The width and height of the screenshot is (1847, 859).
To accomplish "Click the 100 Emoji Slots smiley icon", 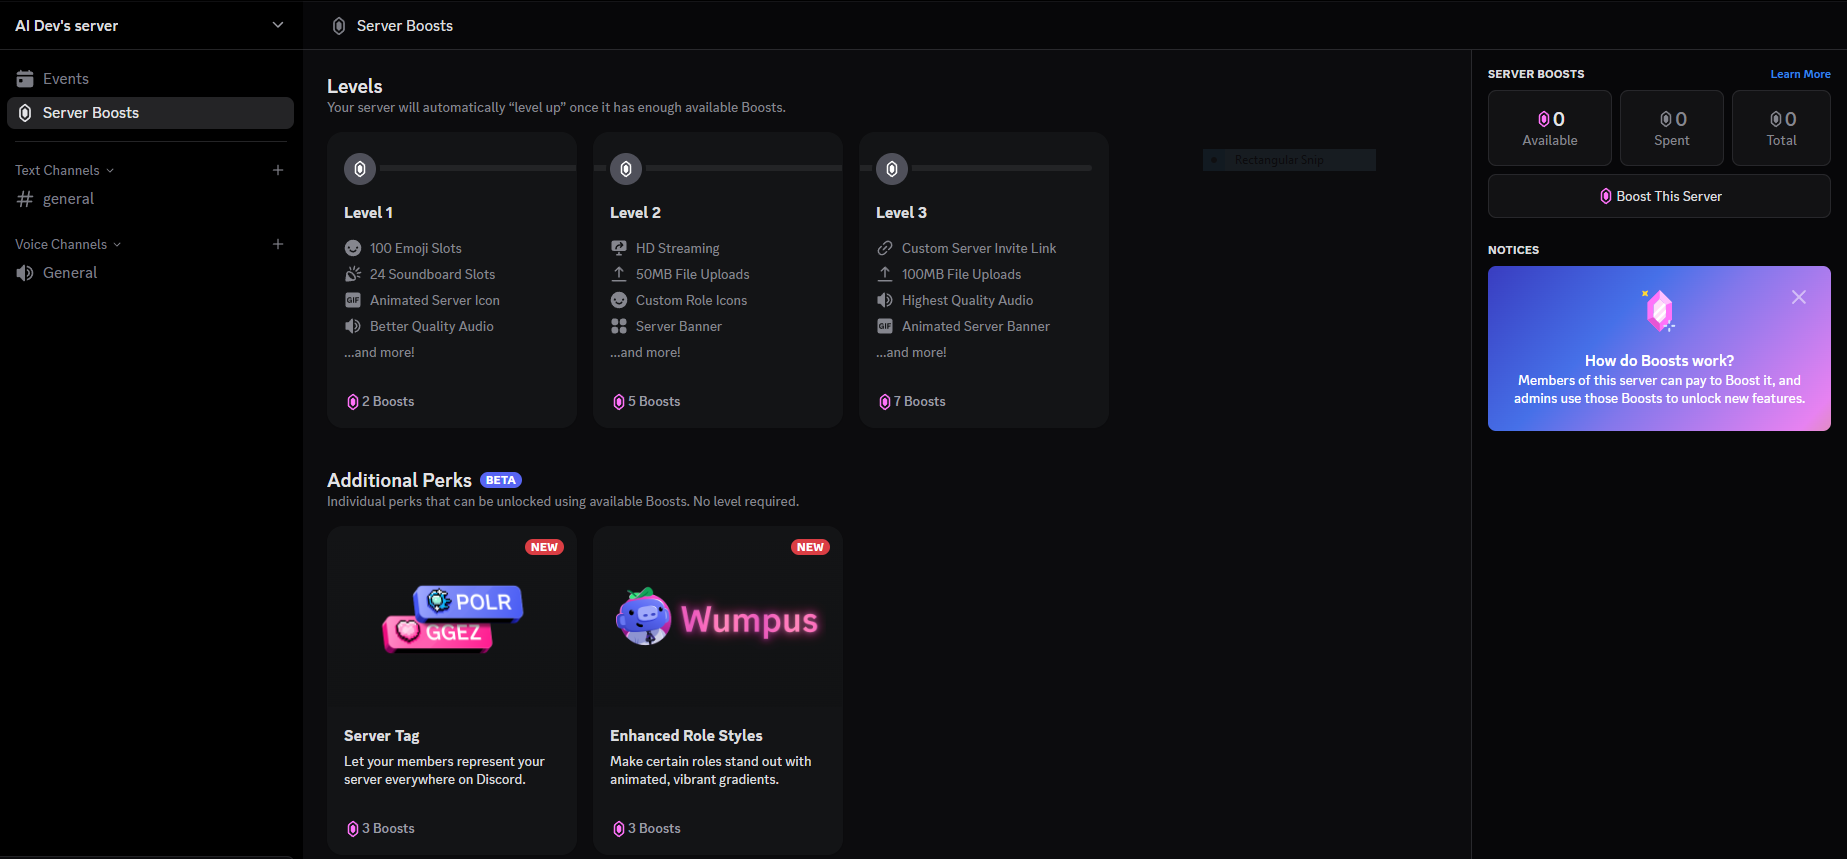I will (x=353, y=248).
